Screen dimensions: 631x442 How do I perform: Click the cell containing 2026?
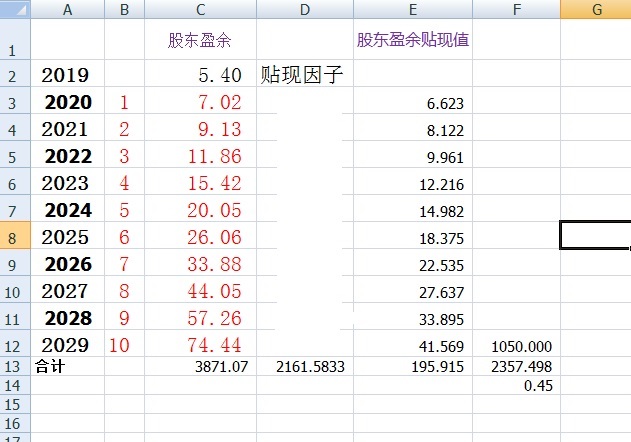(68, 262)
